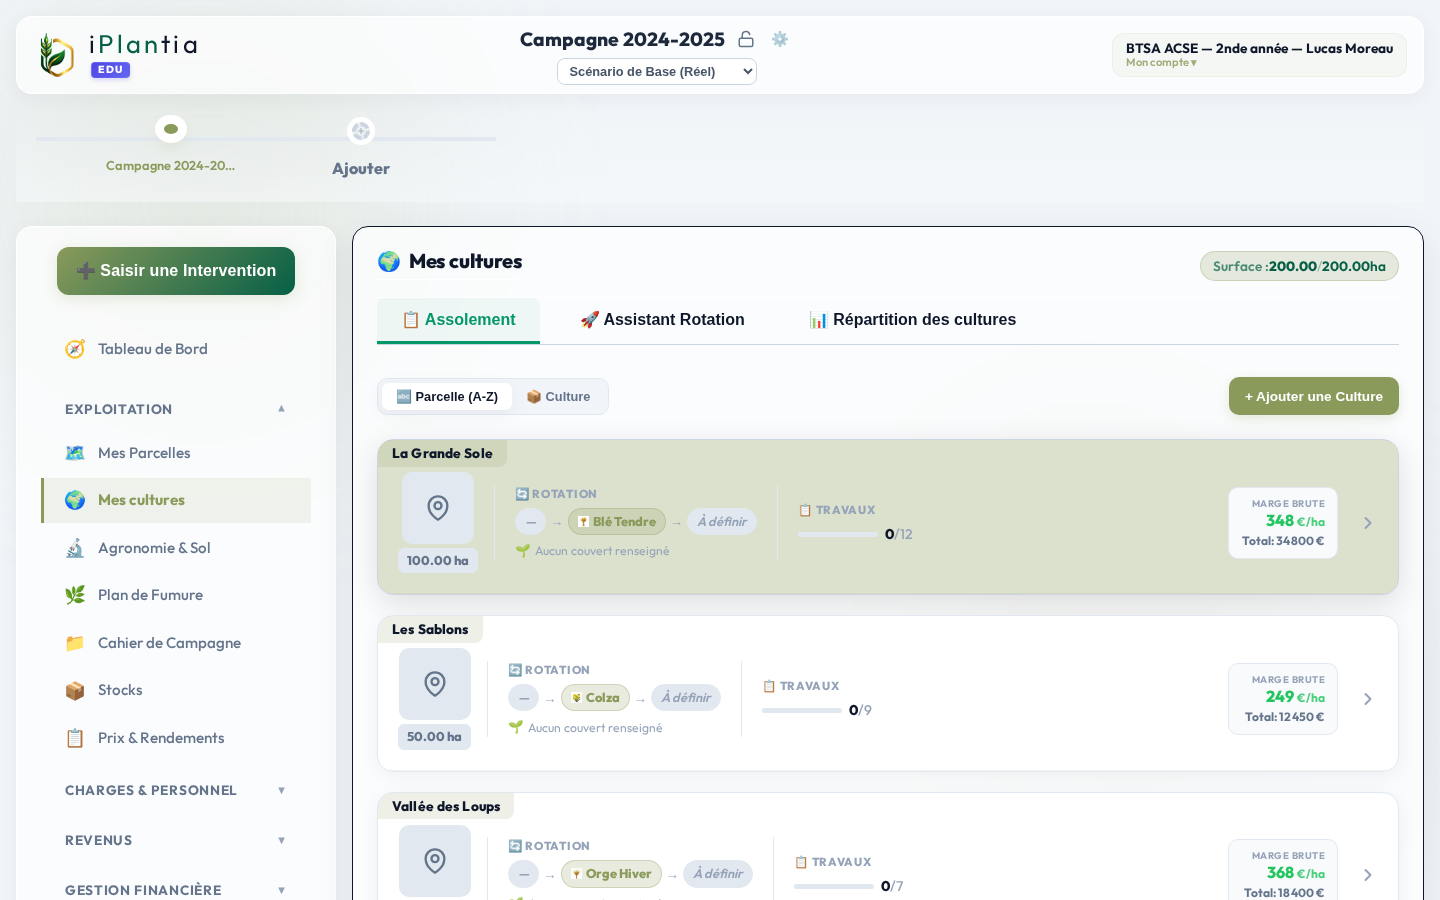Screen dimensions: 1440x900
Task: Click the 100.00 ha label
Action: 438,561
